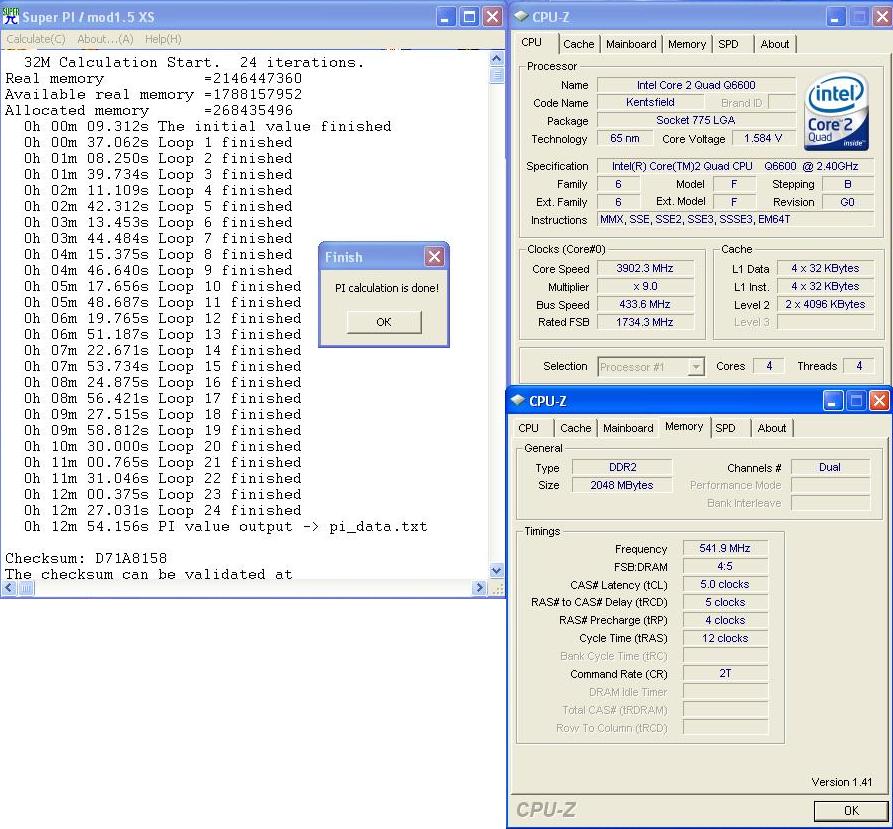Click the Loop 24 finished line
Image resolution: width=893 pixels, height=829 pixels.
pos(162,510)
